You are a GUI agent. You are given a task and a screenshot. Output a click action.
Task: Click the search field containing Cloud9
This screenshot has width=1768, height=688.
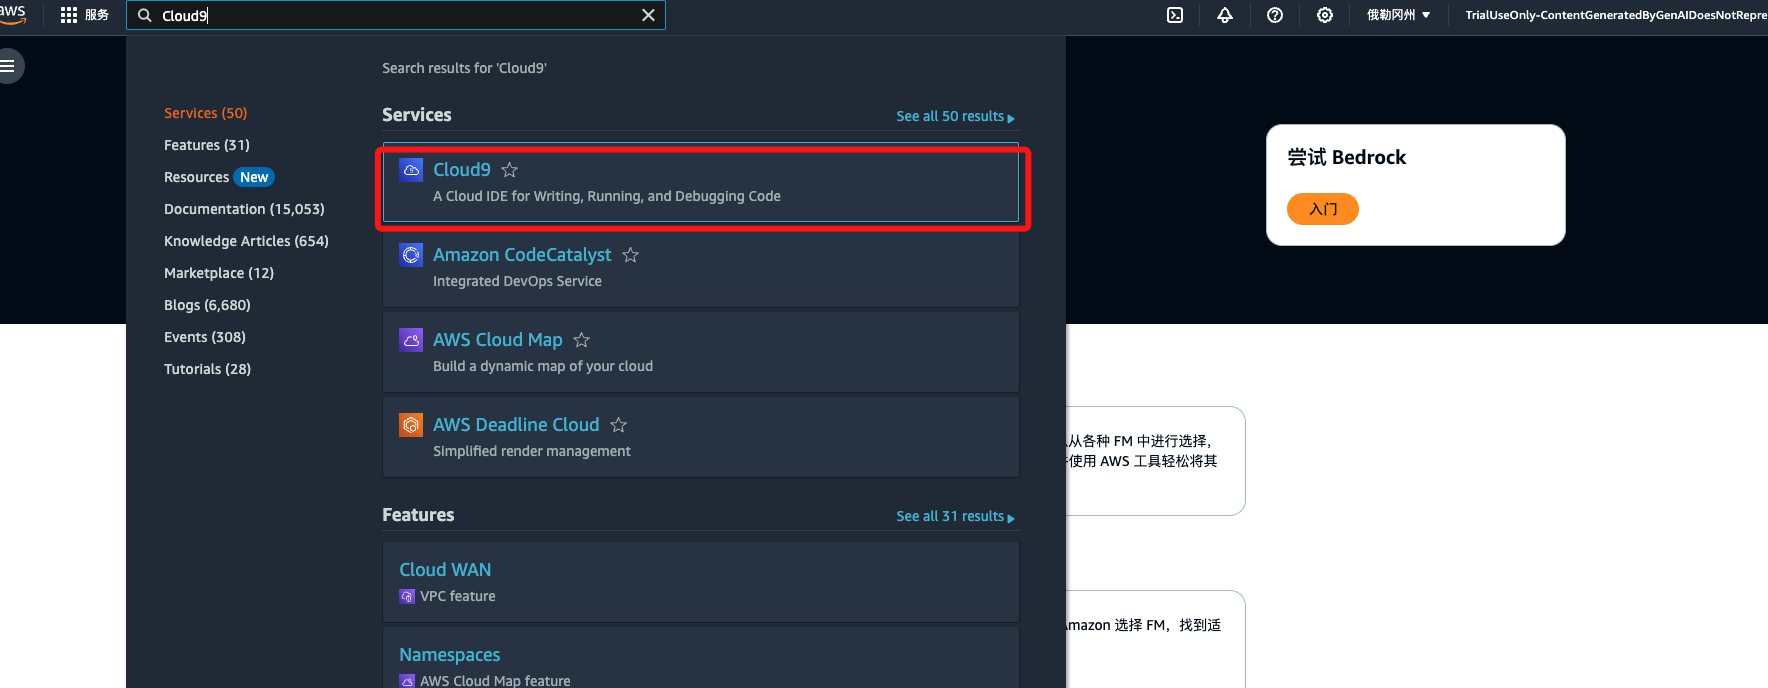396,15
